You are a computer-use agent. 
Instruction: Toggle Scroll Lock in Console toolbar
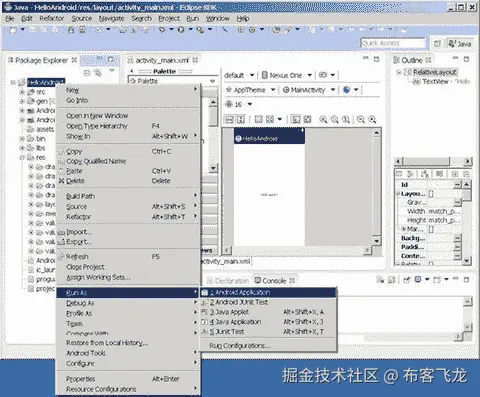[392, 280]
